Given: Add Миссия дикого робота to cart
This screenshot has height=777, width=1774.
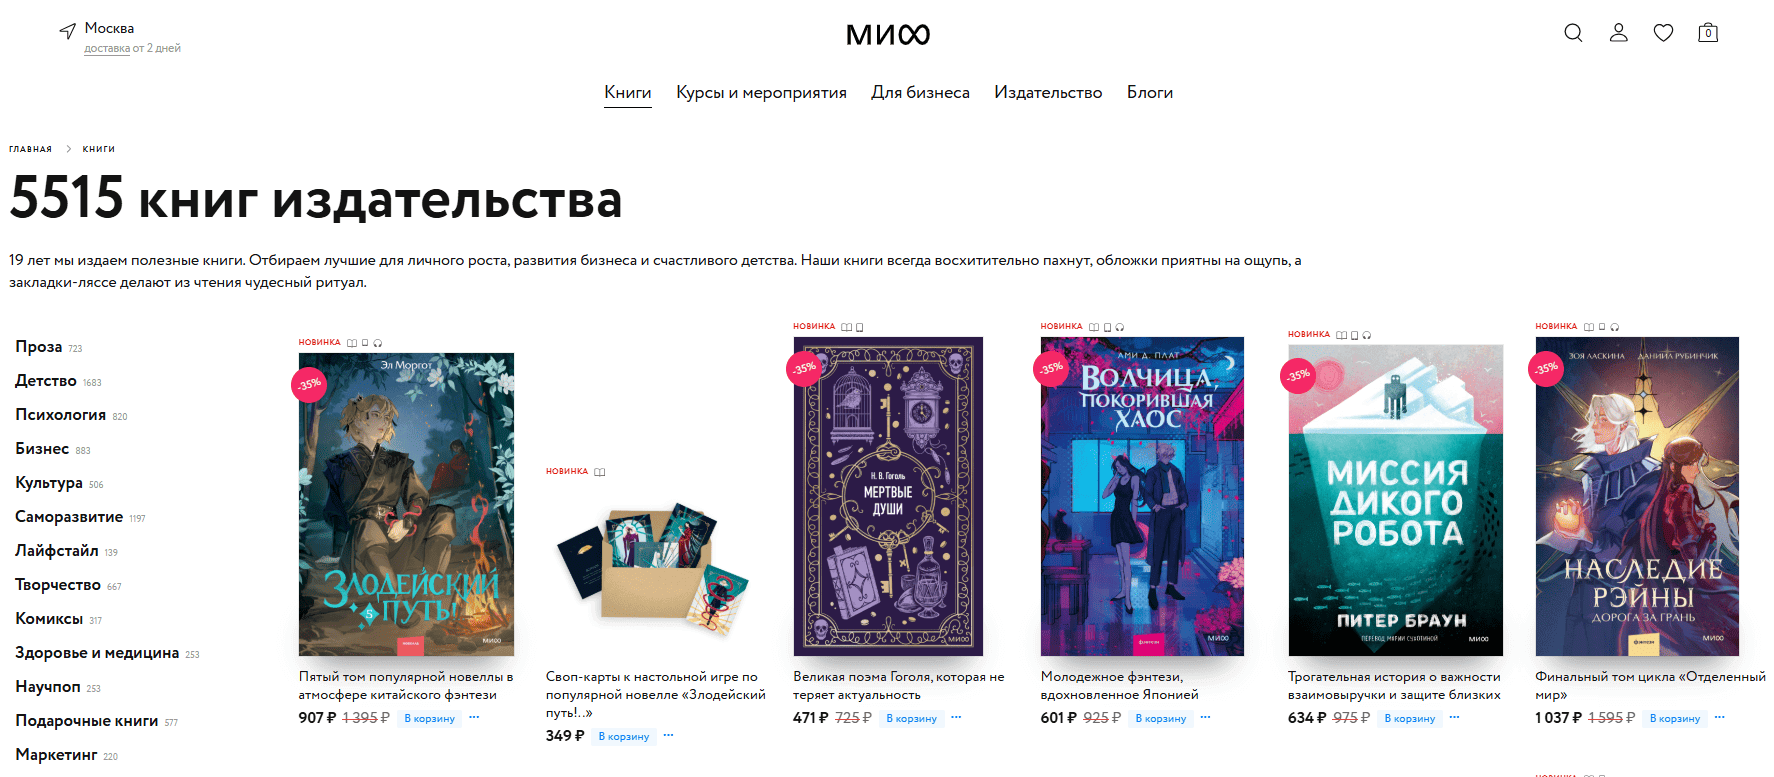Looking at the screenshot, I should [1409, 718].
